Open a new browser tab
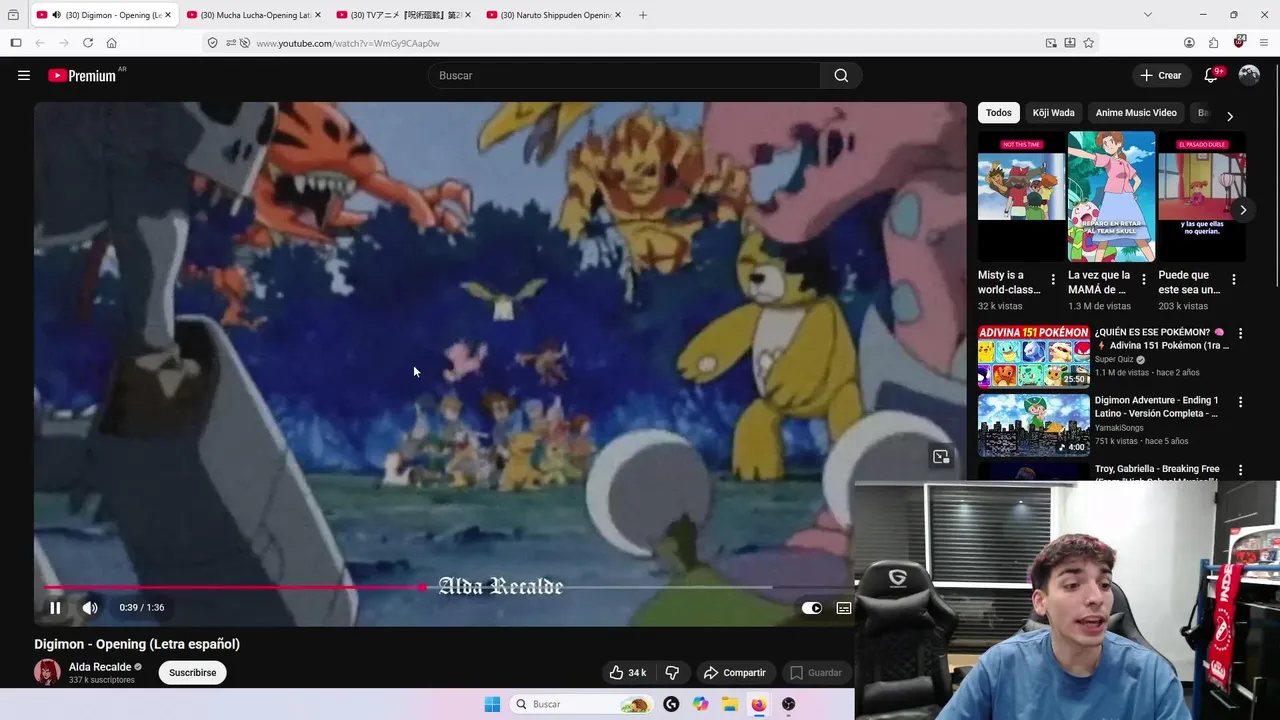1280x720 pixels. coord(643,15)
